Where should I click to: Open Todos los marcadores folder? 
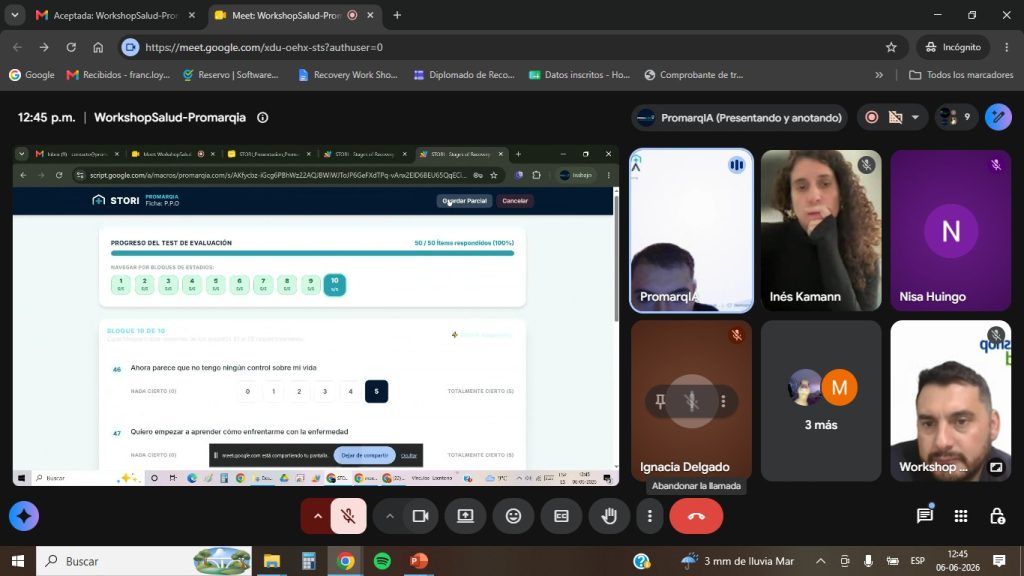(961, 74)
